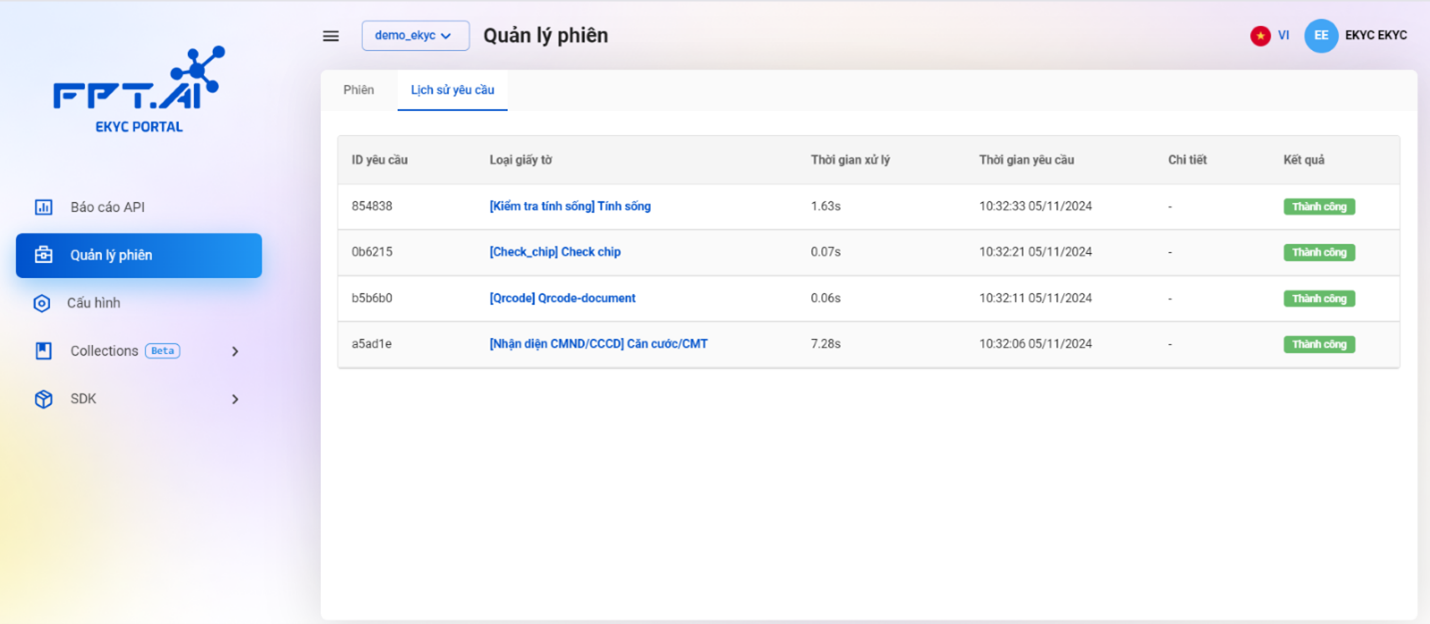The width and height of the screenshot is (1430, 624).
Task: Open the Nhận diện CMND/CCCD request link
Action: pyautogui.click(x=598, y=344)
